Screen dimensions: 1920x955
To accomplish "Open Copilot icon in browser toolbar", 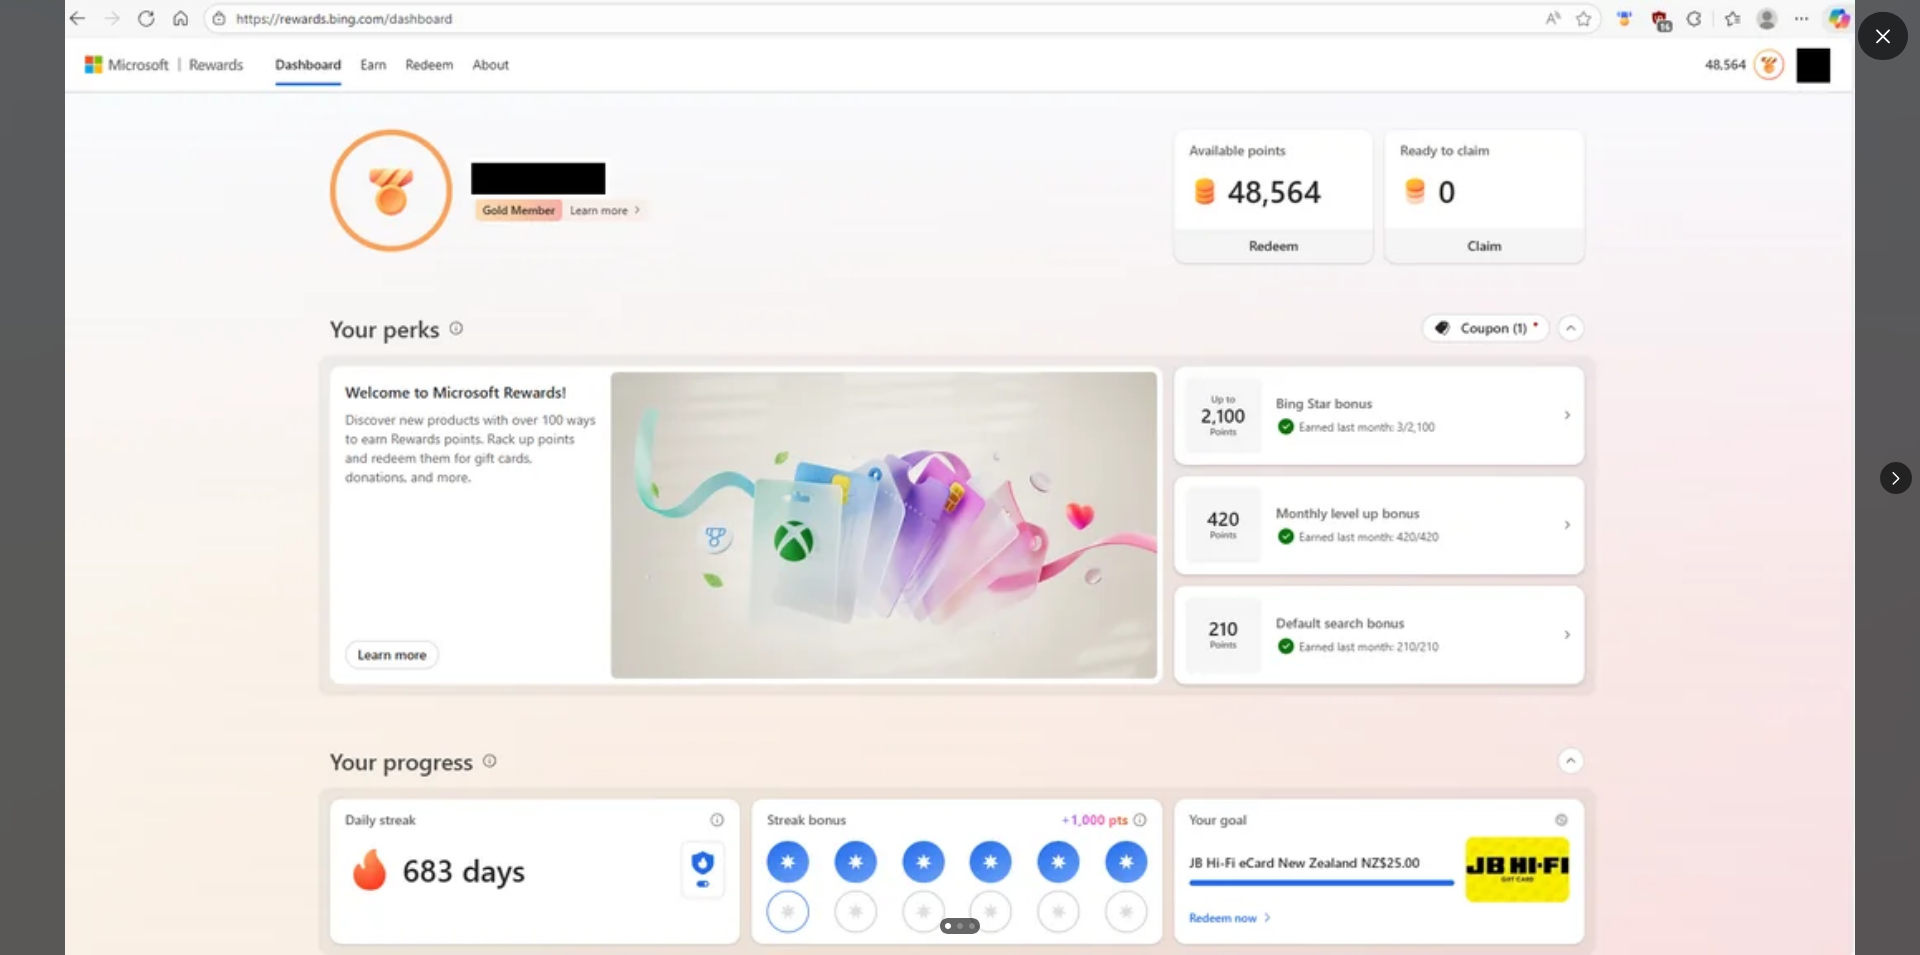I will click(1838, 19).
